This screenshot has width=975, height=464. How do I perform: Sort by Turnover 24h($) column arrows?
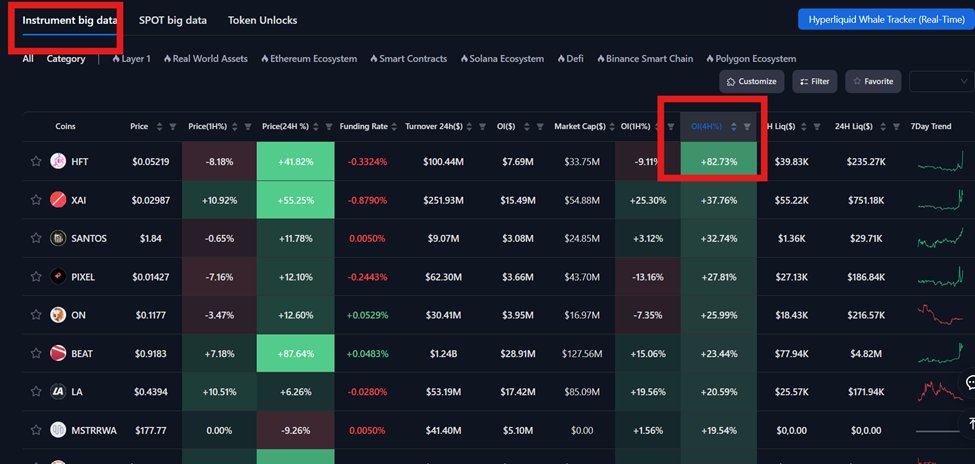[469, 127]
